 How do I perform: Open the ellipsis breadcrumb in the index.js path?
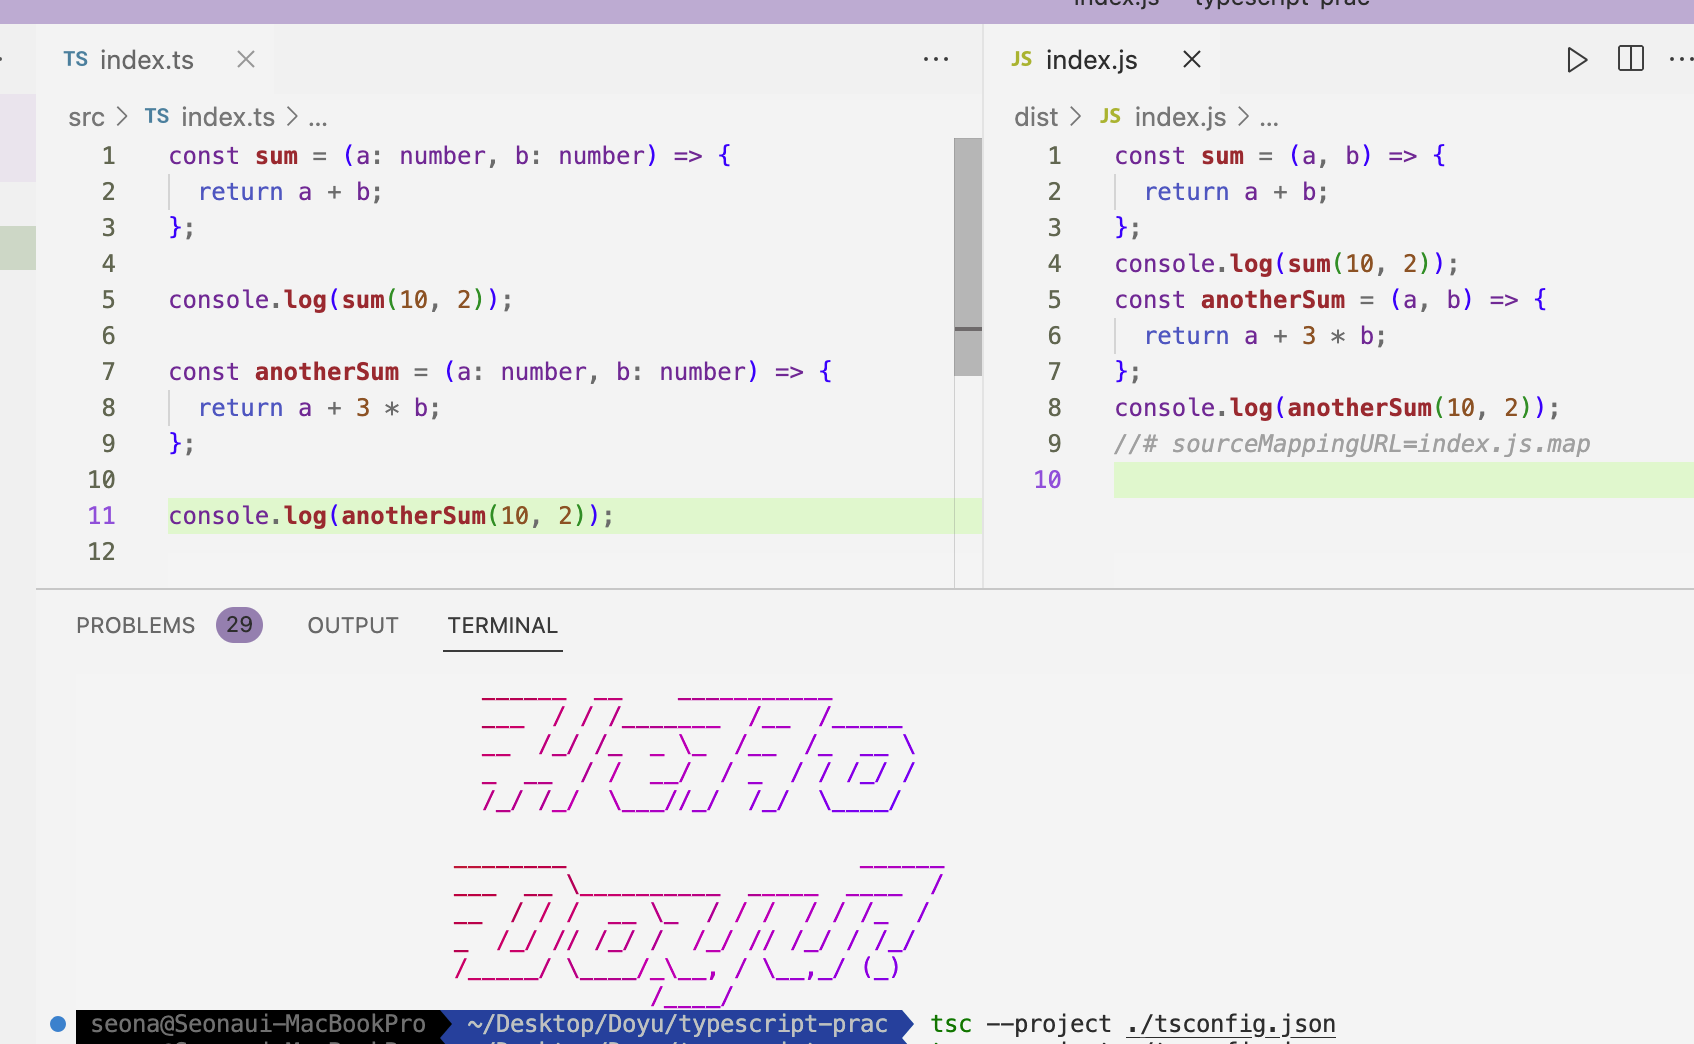point(1269,118)
